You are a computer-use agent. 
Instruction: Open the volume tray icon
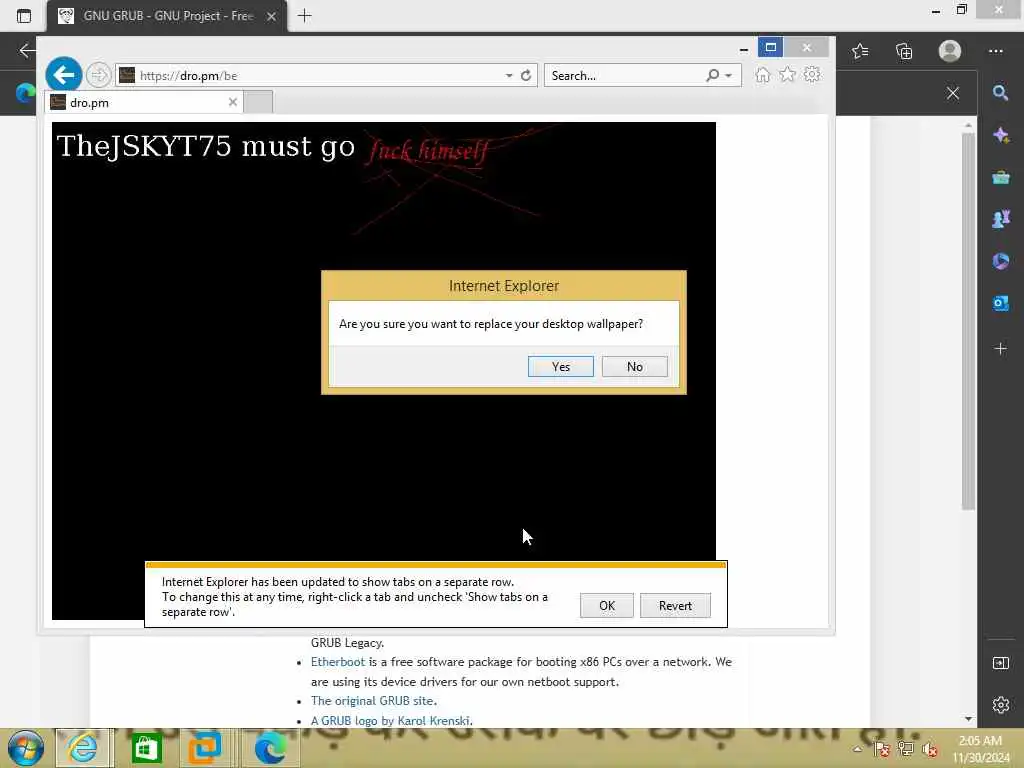tap(929, 749)
